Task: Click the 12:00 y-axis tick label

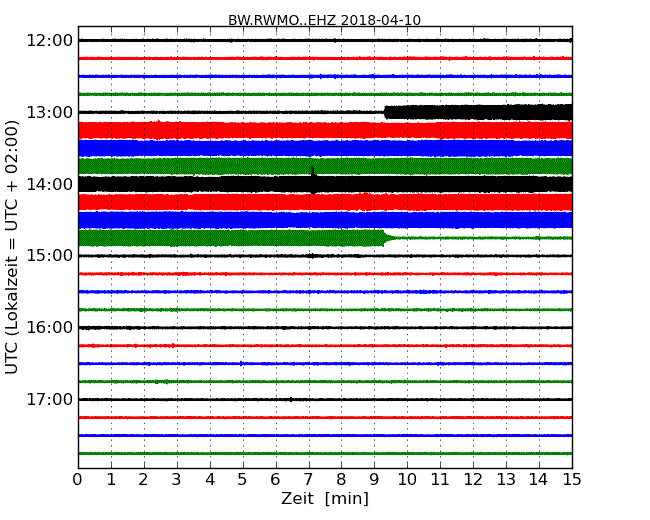Action: (x=50, y=41)
